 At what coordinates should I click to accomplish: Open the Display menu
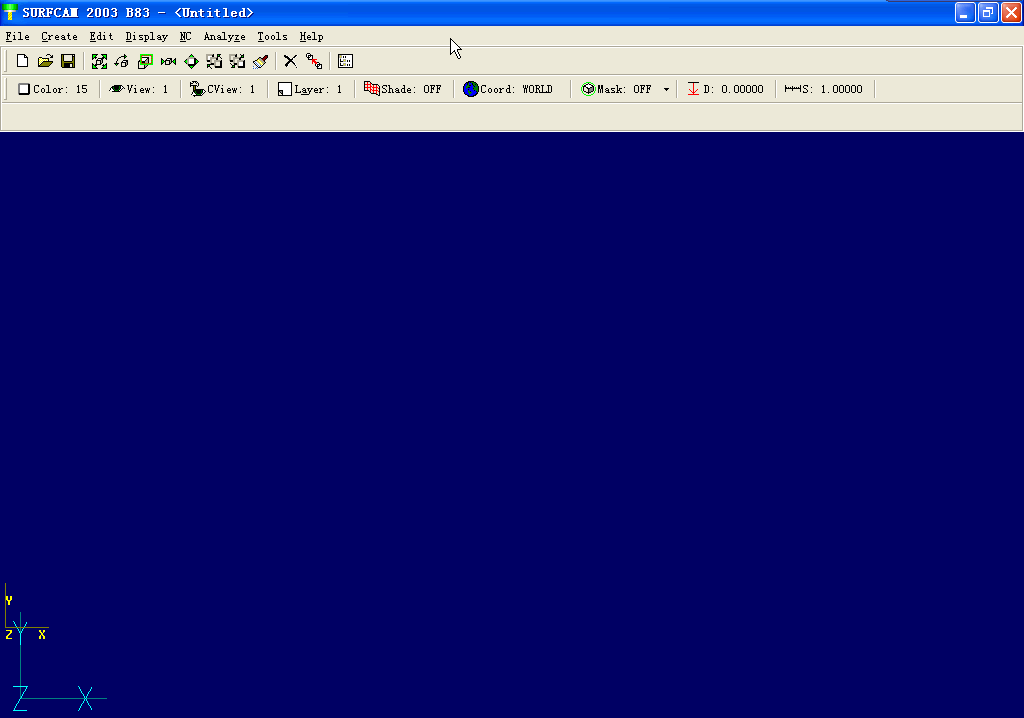pyautogui.click(x=146, y=37)
